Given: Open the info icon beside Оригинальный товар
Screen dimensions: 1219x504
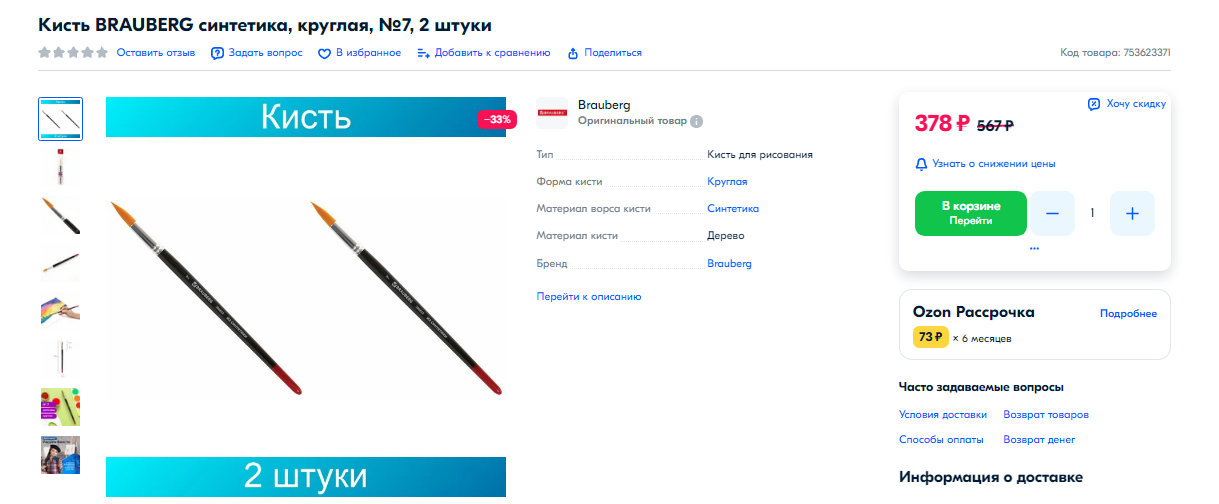Looking at the screenshot, I should (x=697, y=121).
